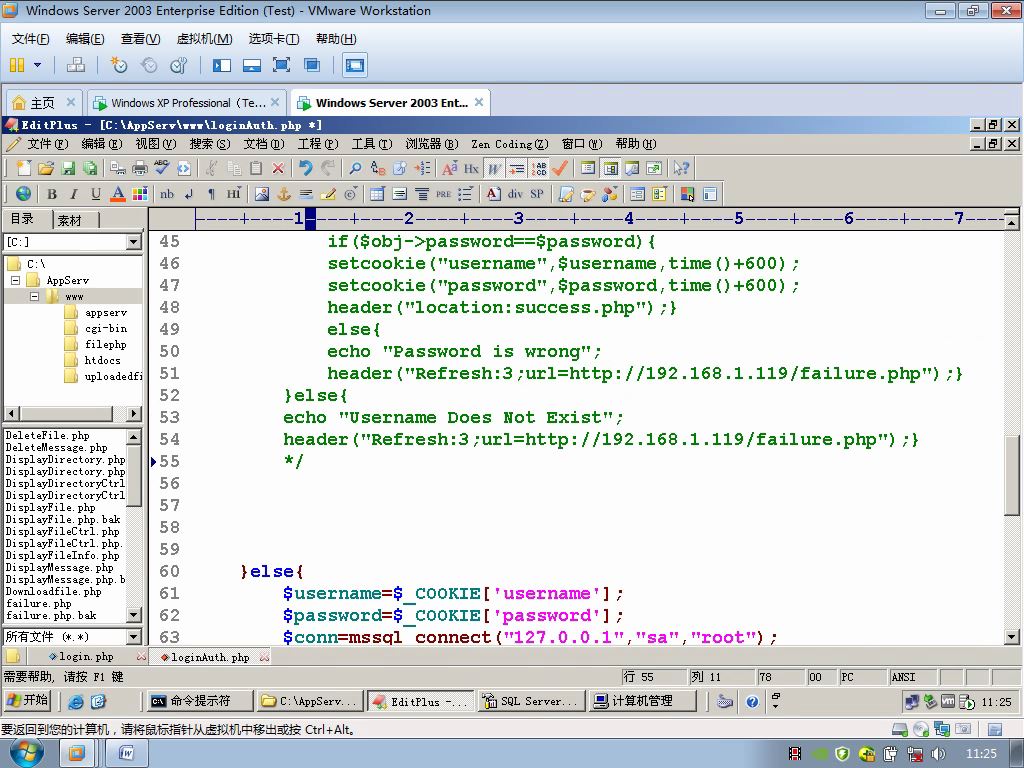Collapse the AppServ folder node

[16, 280]
